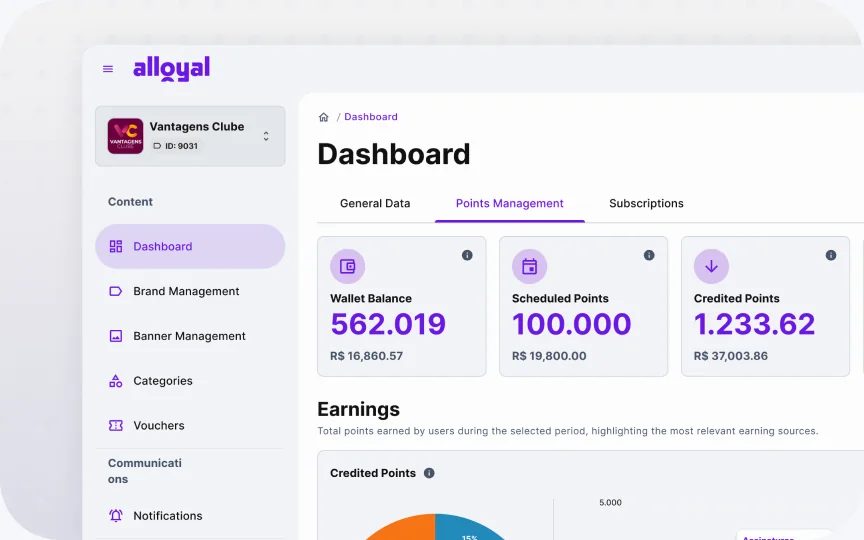Click the Dashboard breadcrumb link

click(x=371, y=117)
